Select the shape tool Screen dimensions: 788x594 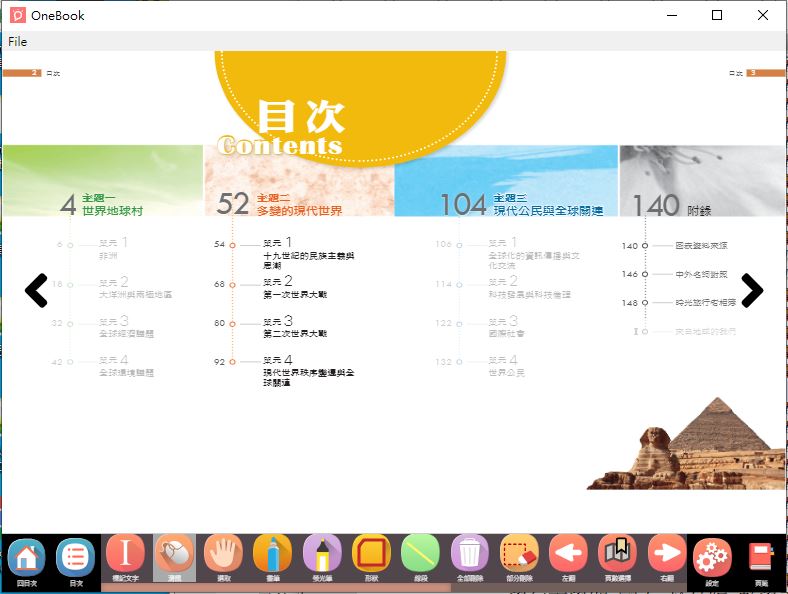click(371, 555)
